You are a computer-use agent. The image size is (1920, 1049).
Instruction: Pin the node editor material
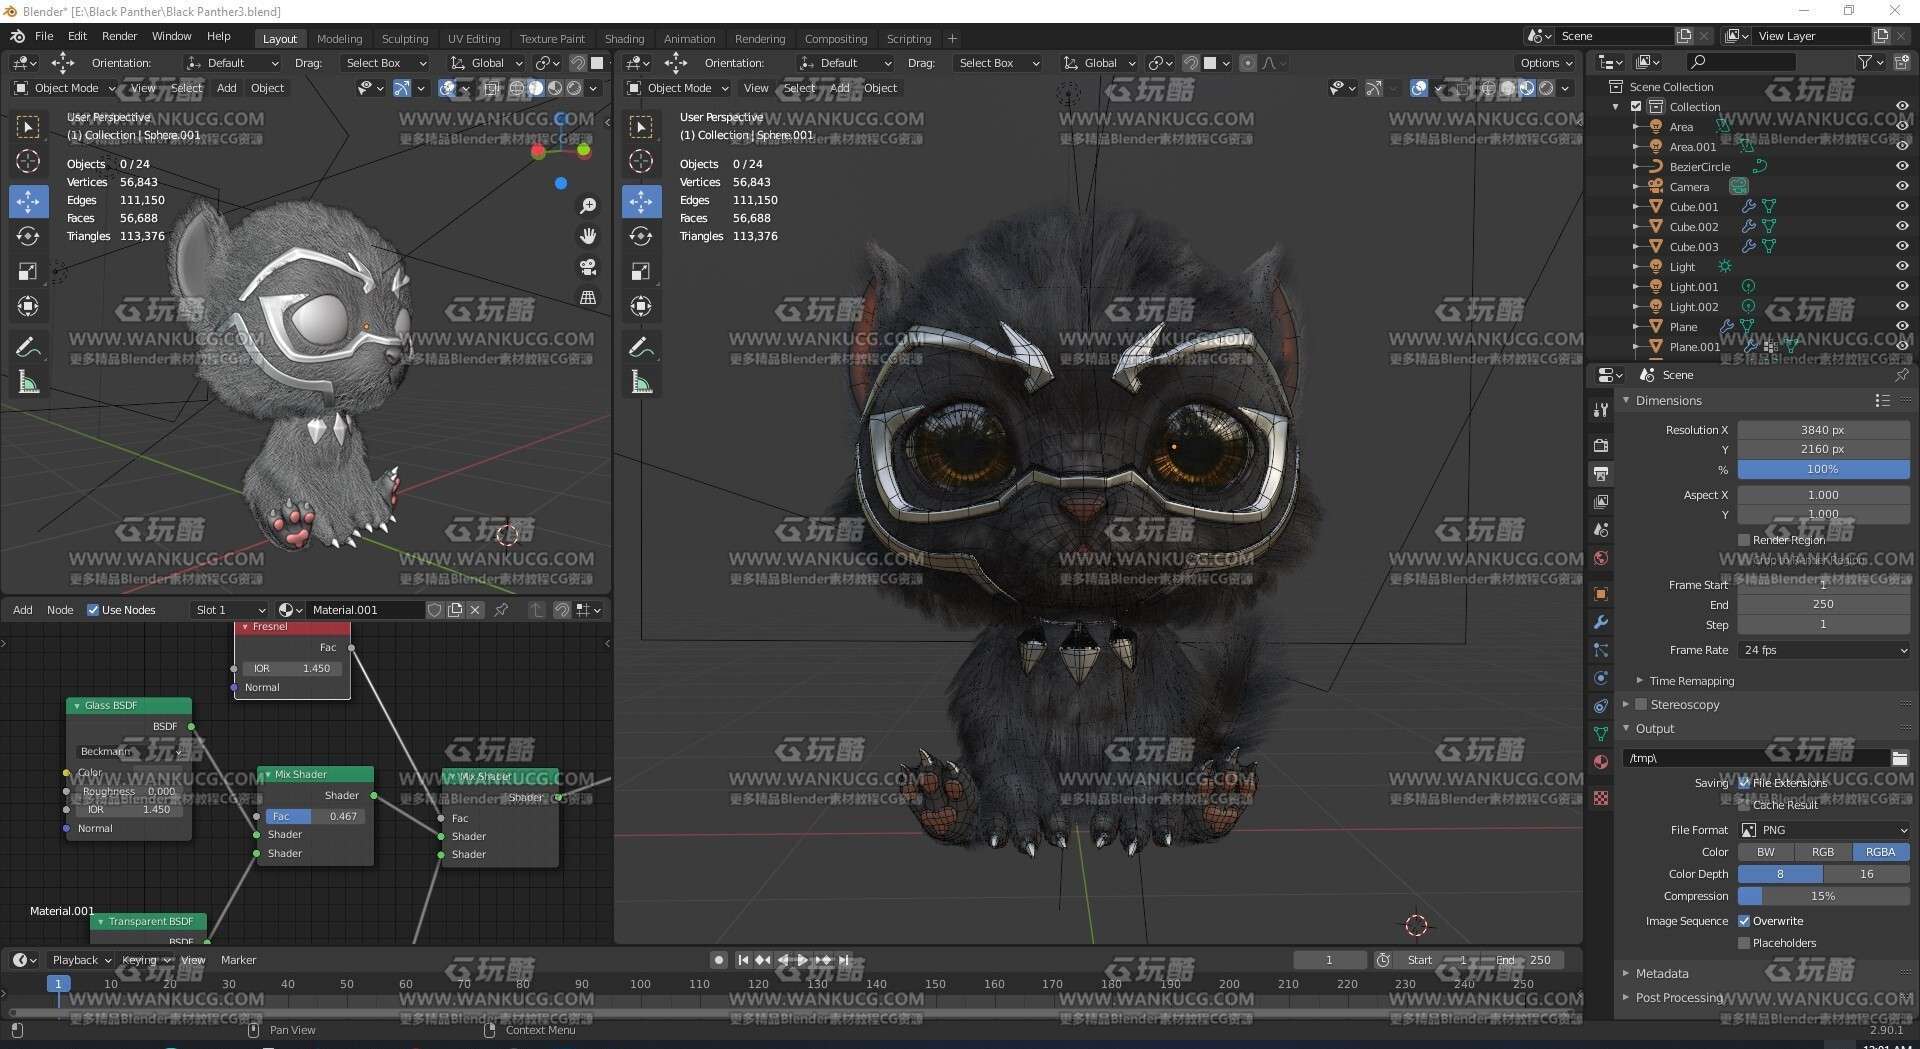[501, 610]
